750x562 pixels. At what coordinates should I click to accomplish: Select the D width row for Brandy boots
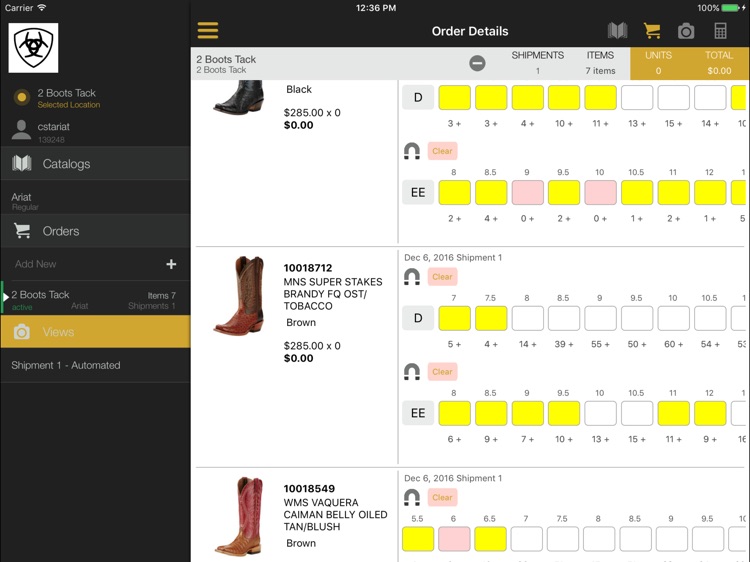click(x=418, y=319)
